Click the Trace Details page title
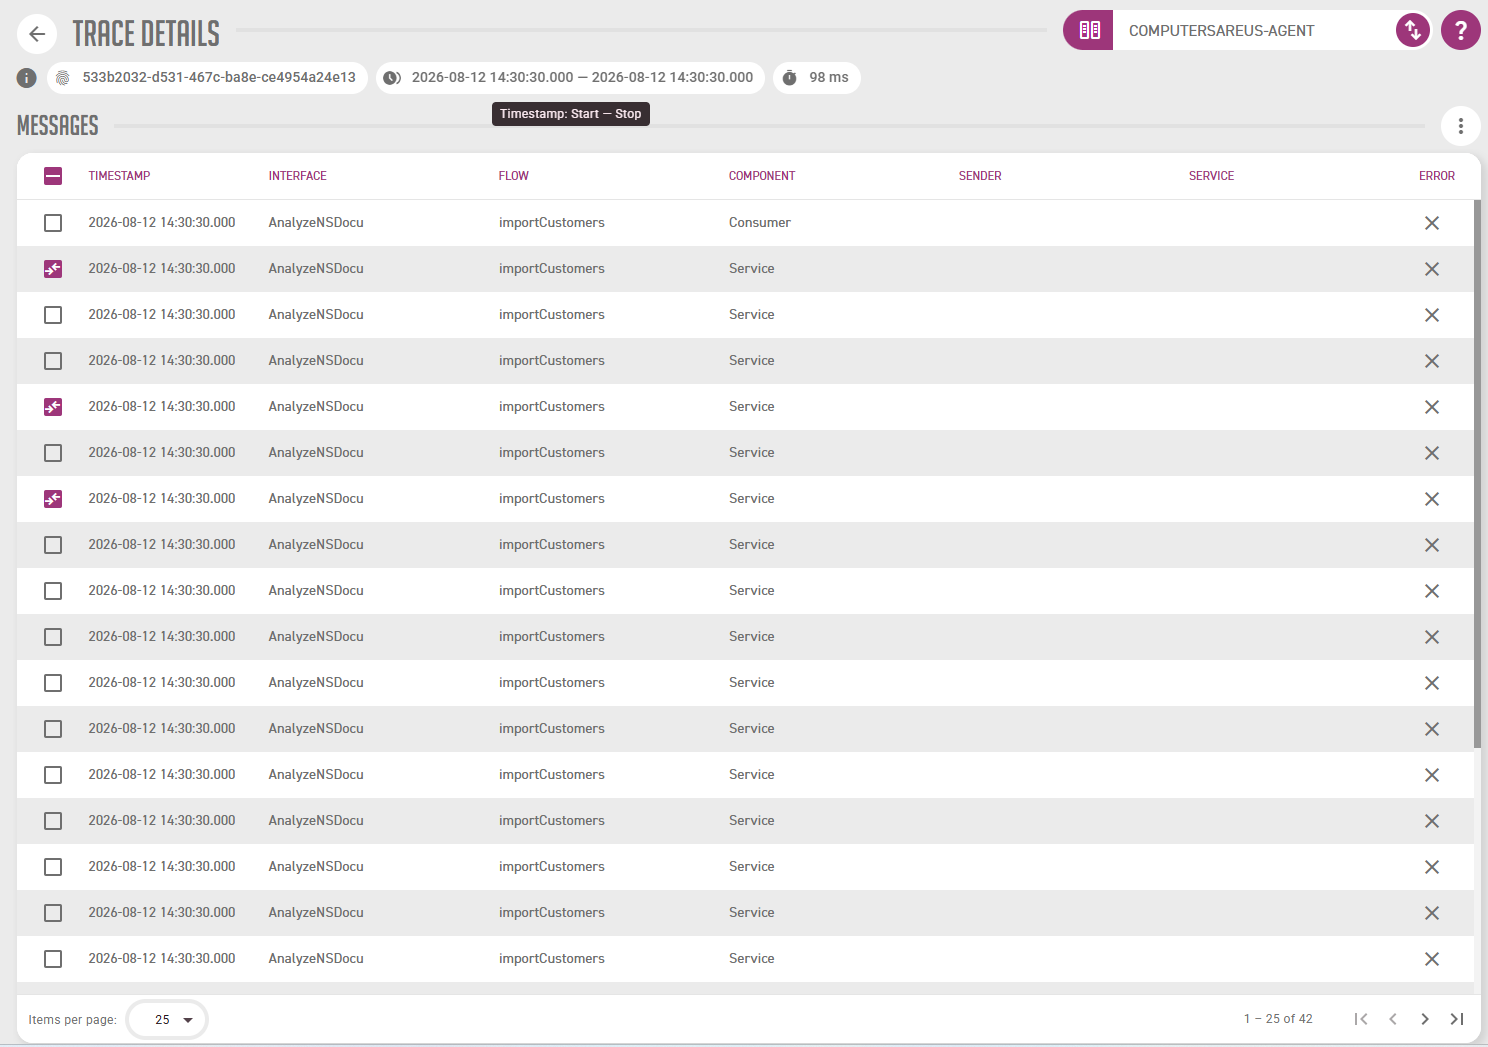This screenshot has height=1047, width=1488. (x=146, y=34)
